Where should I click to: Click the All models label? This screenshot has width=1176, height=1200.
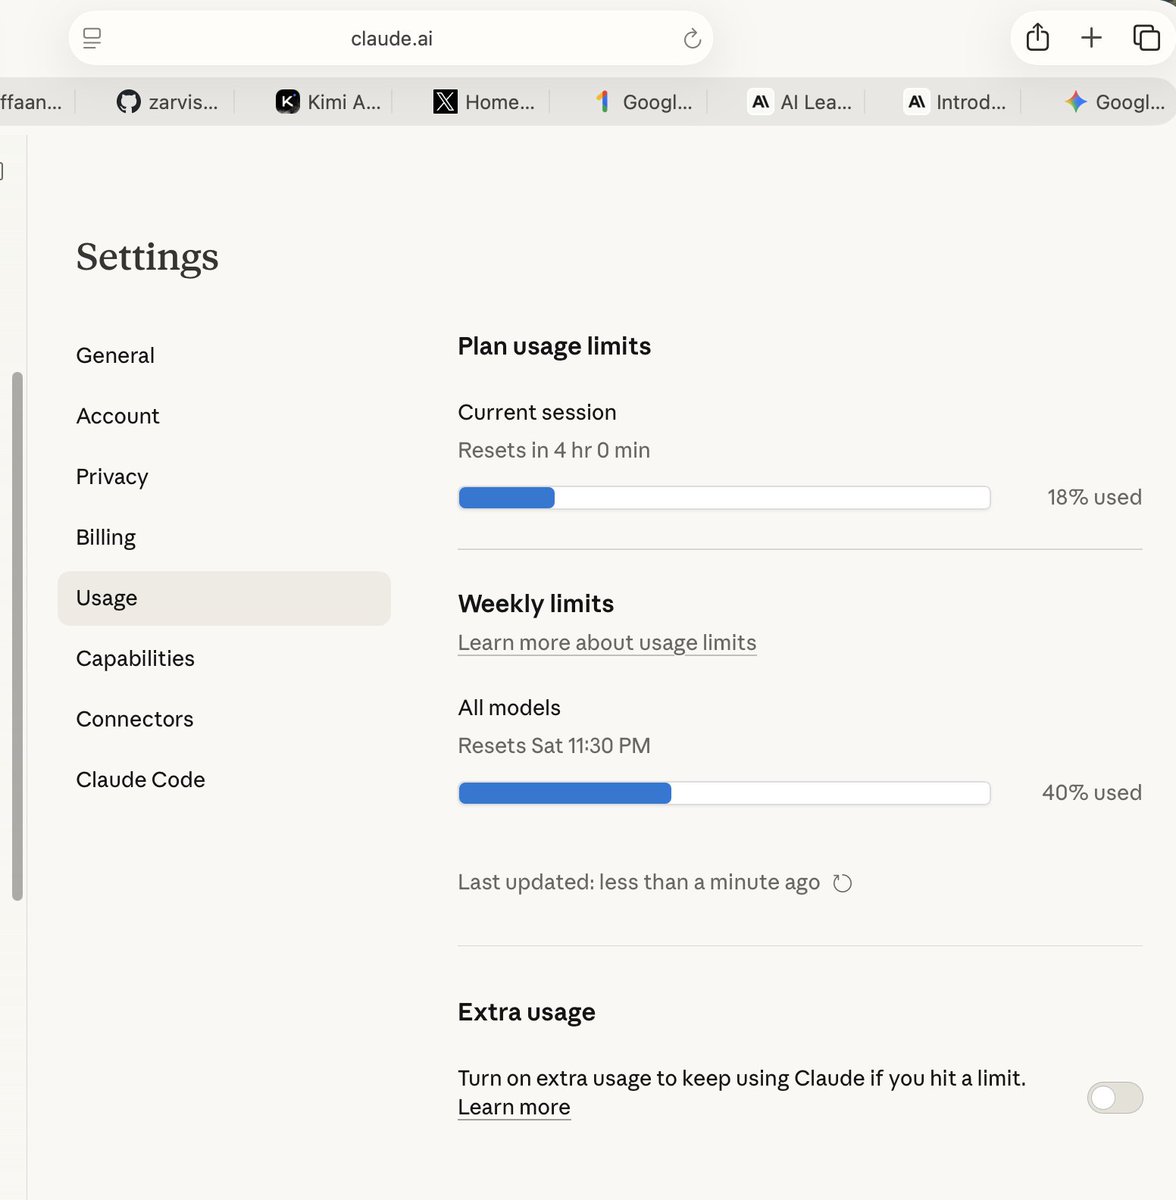509,708
